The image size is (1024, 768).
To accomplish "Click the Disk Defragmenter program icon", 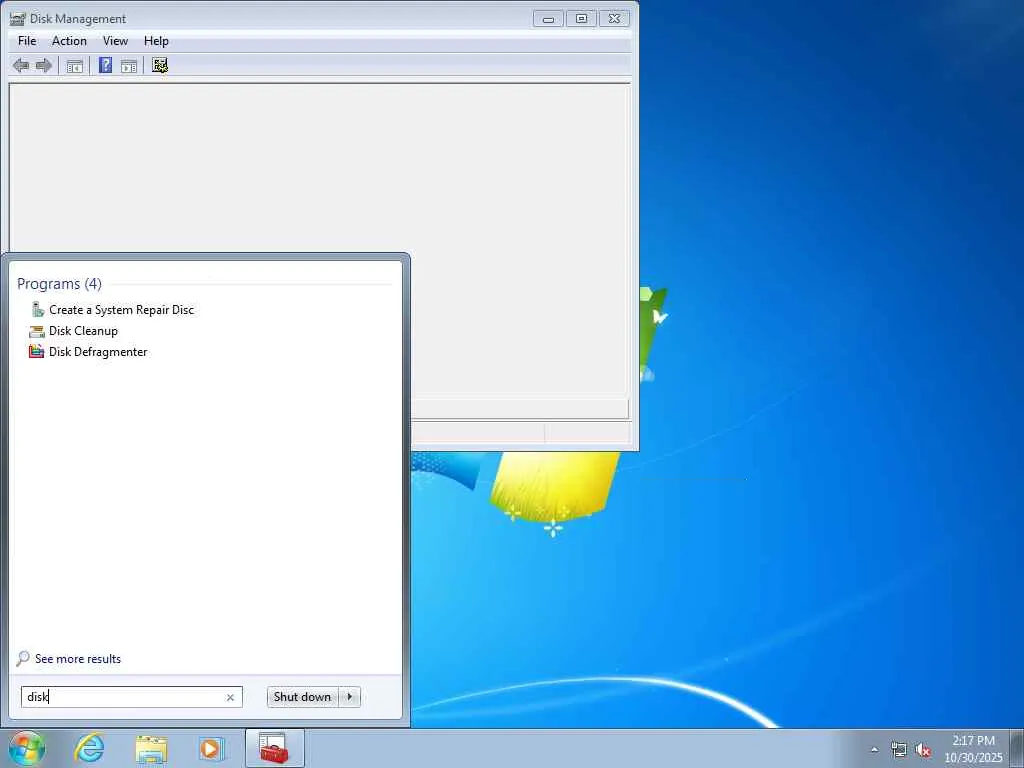I will pos(37,351).
